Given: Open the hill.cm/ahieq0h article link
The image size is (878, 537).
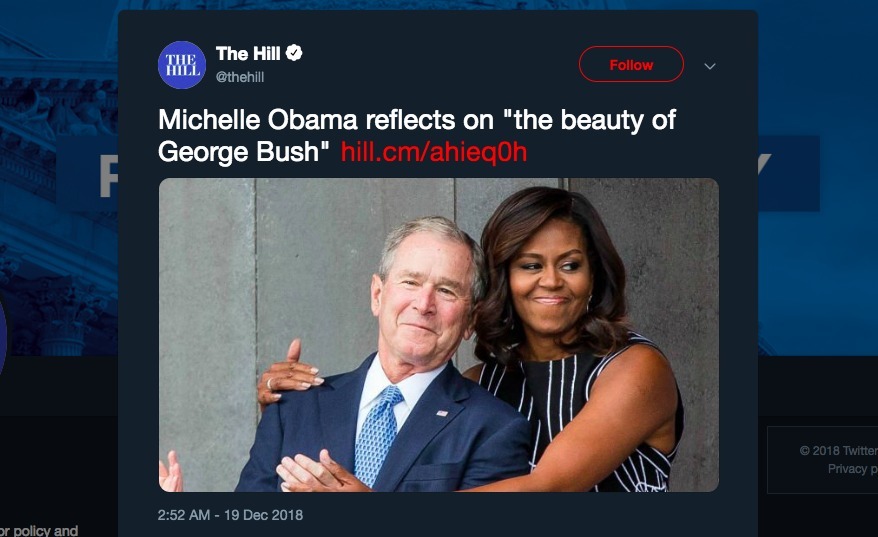Looking at the screenshot, I should click(433, 153).
